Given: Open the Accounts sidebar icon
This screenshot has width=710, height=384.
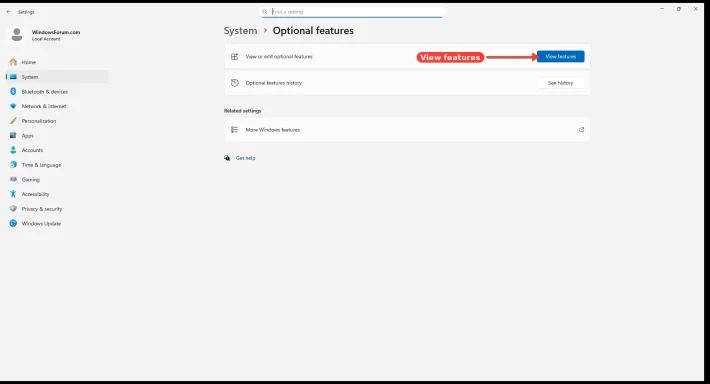Looking at the screenshot, I should tap(13, 150).
